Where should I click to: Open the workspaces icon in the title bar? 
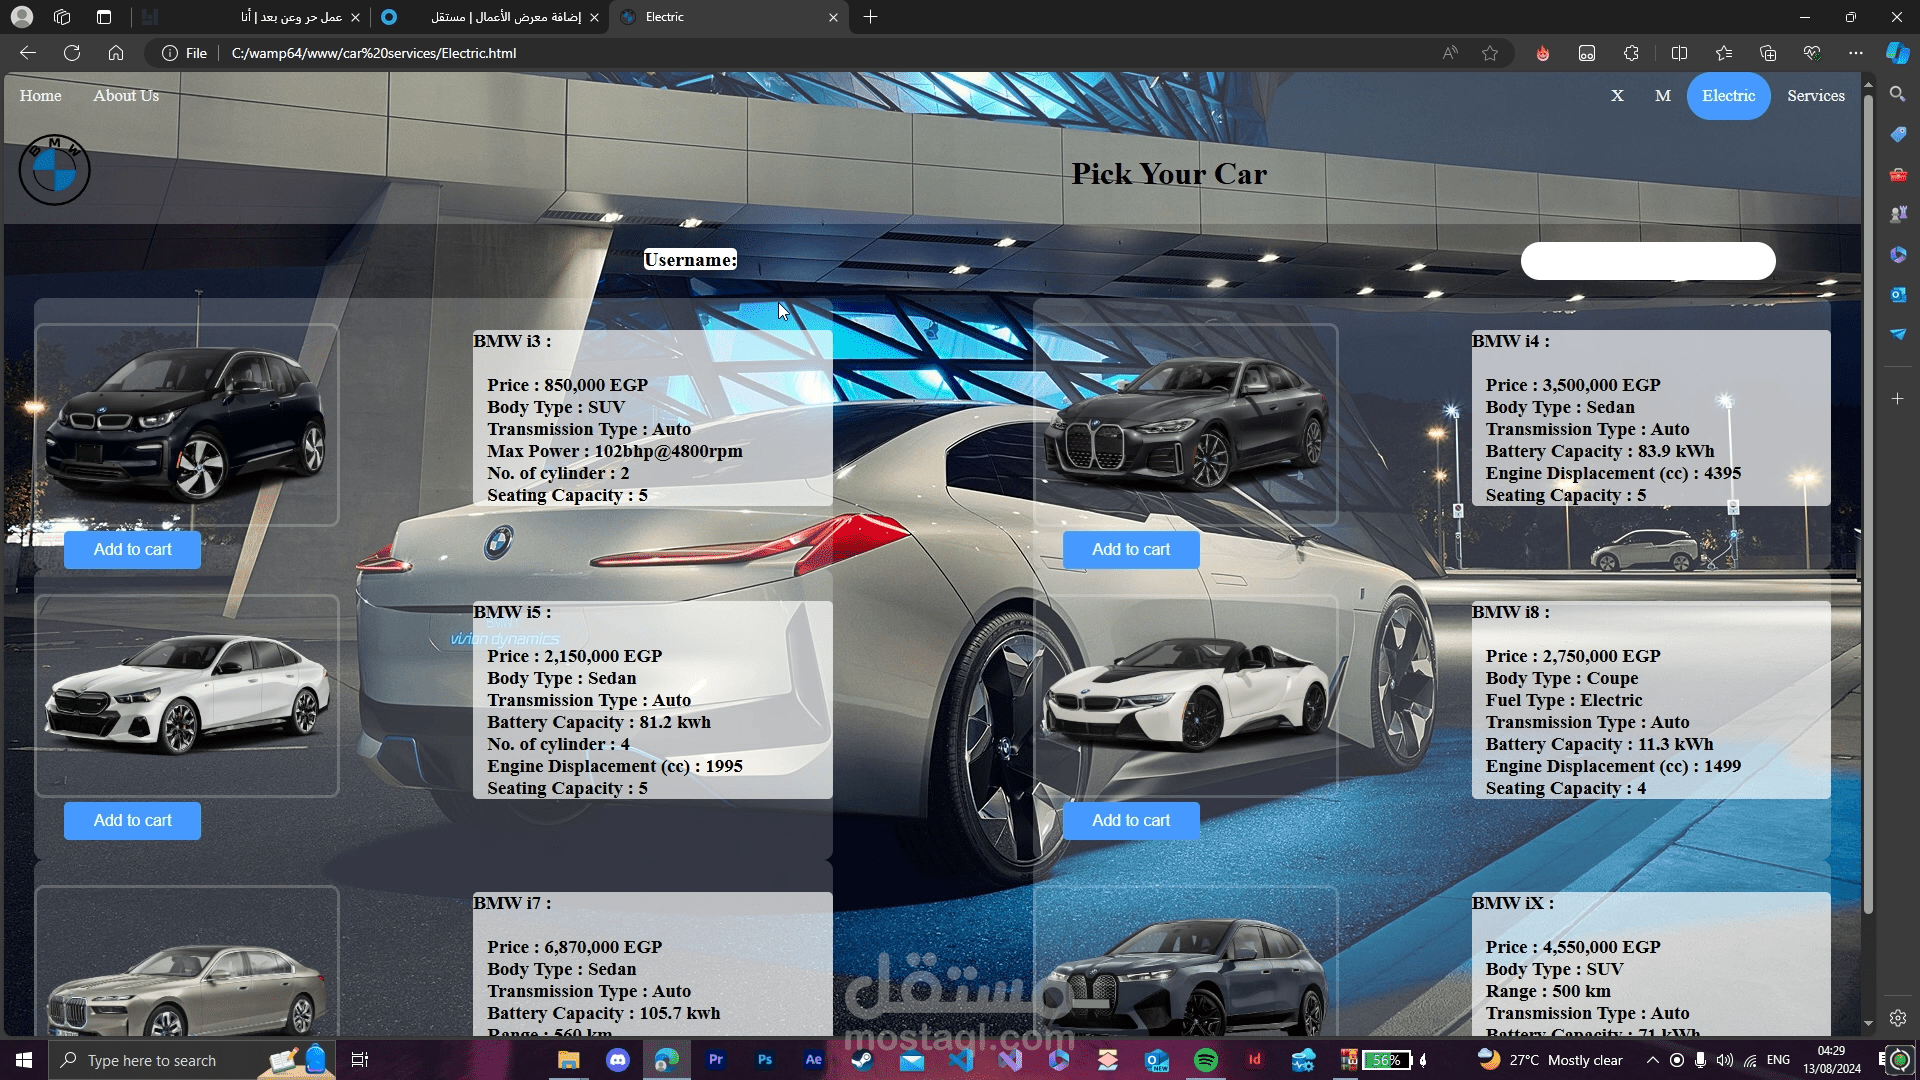pos(62,17)
